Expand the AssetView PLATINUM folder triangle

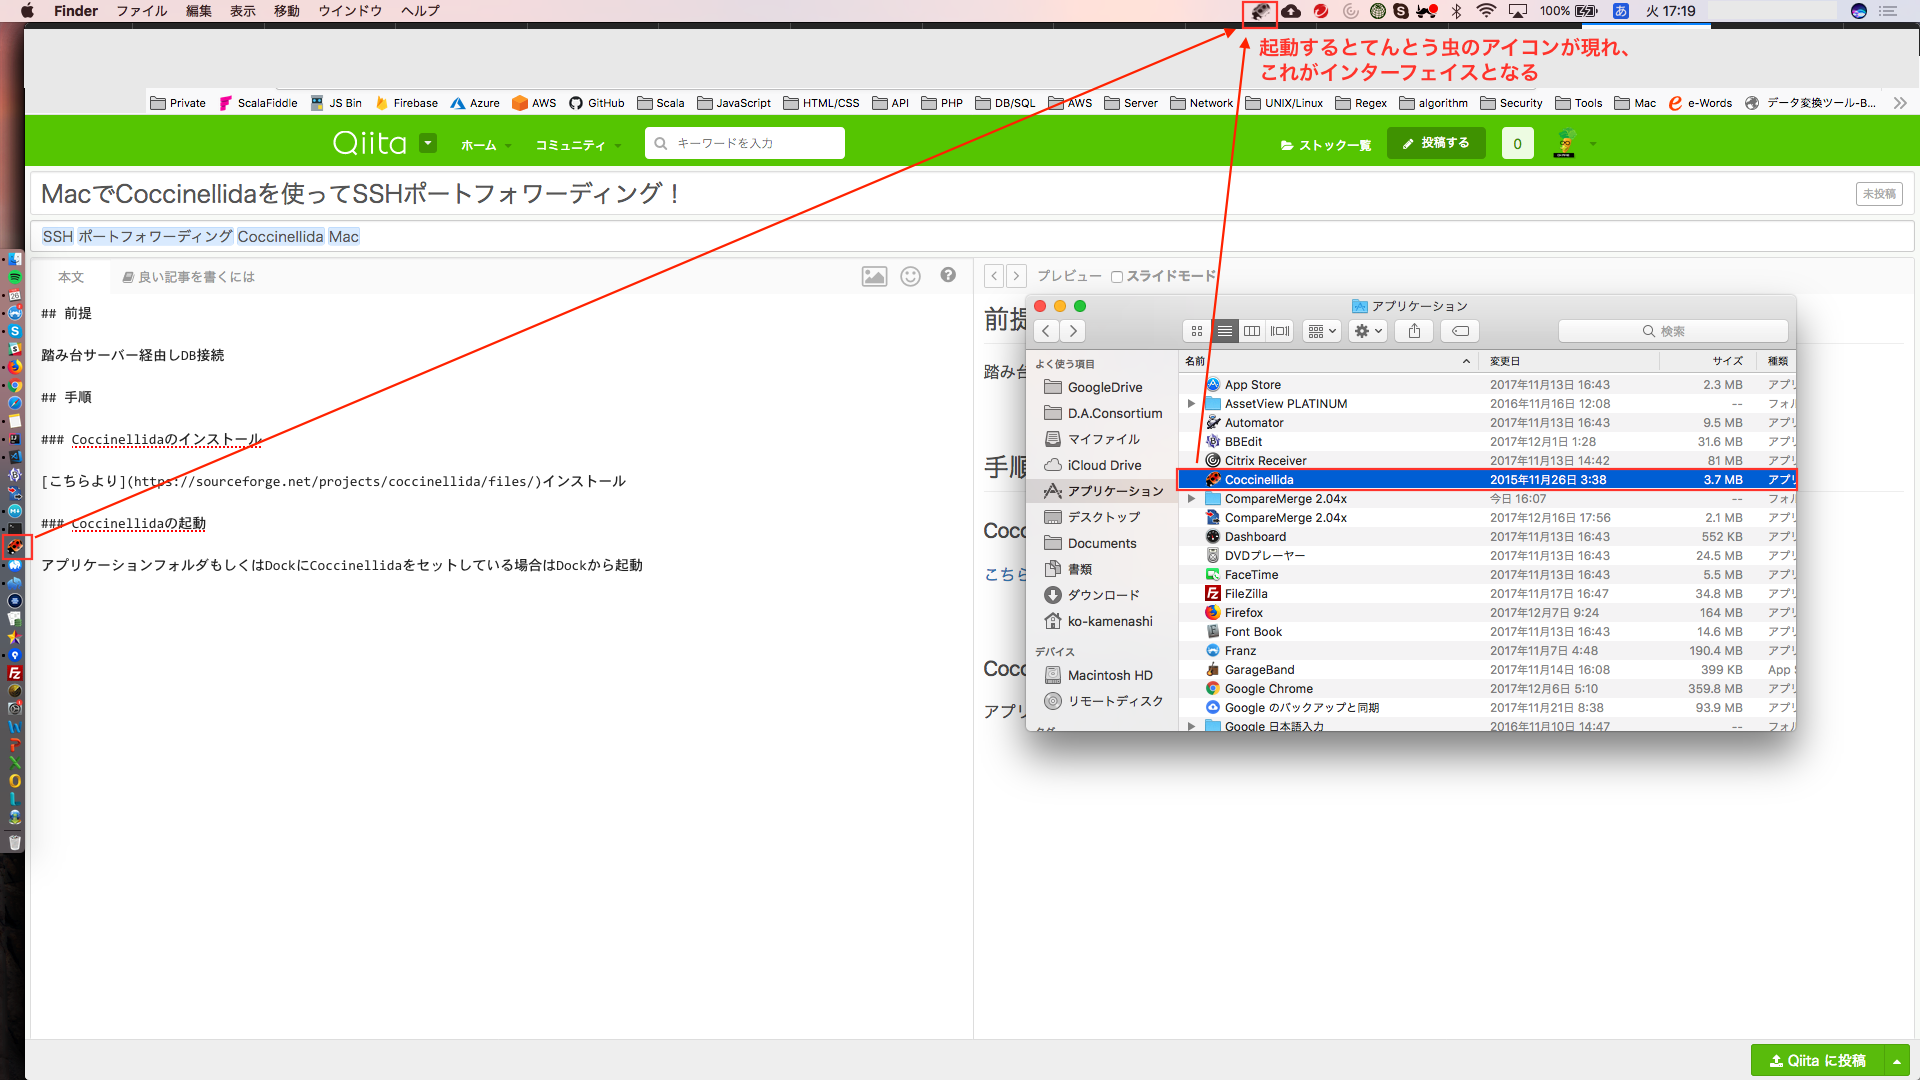[x=1191, y=404]
